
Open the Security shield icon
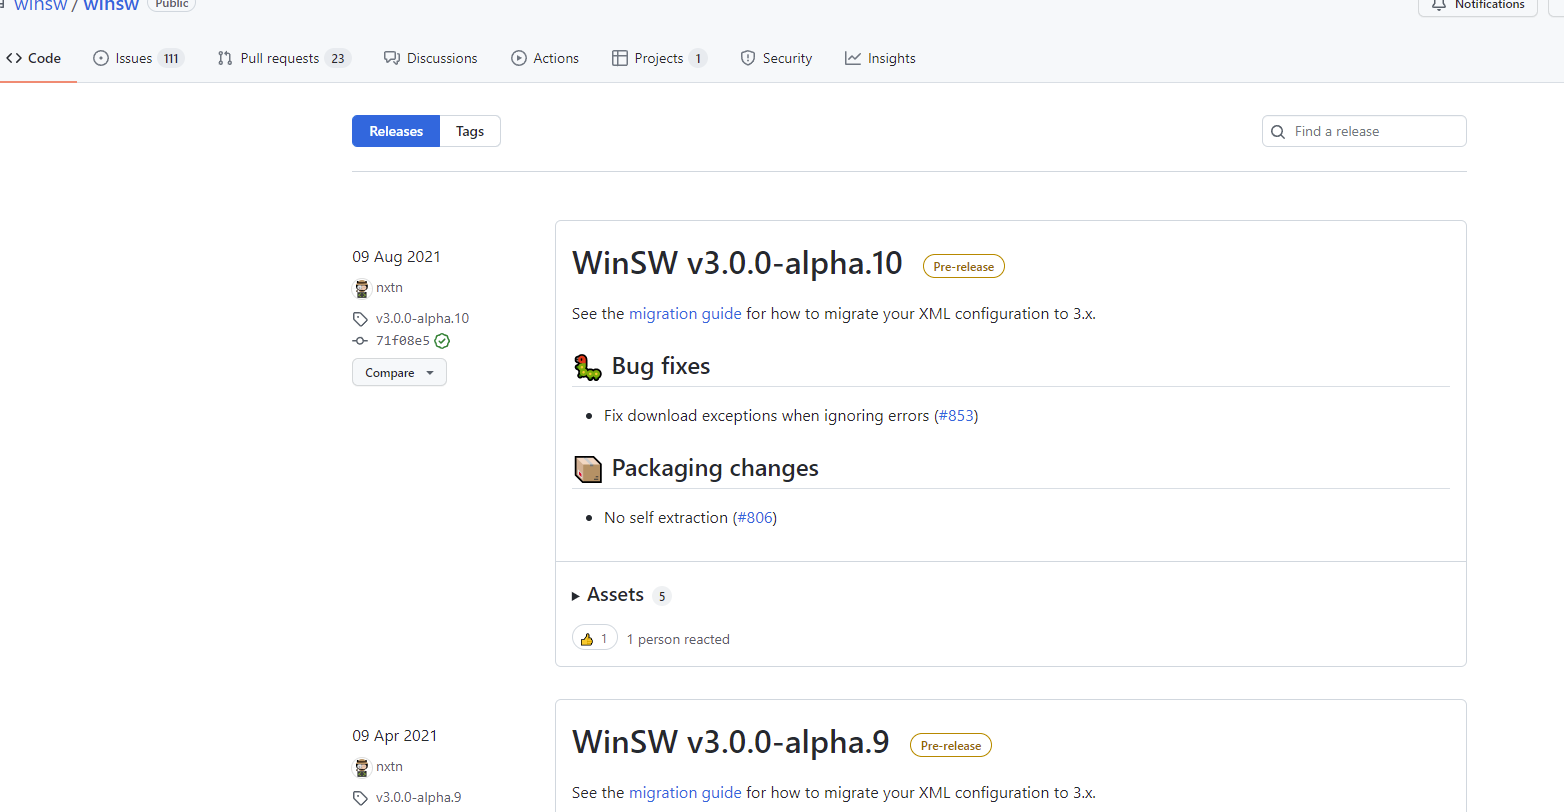pos(747,57)
